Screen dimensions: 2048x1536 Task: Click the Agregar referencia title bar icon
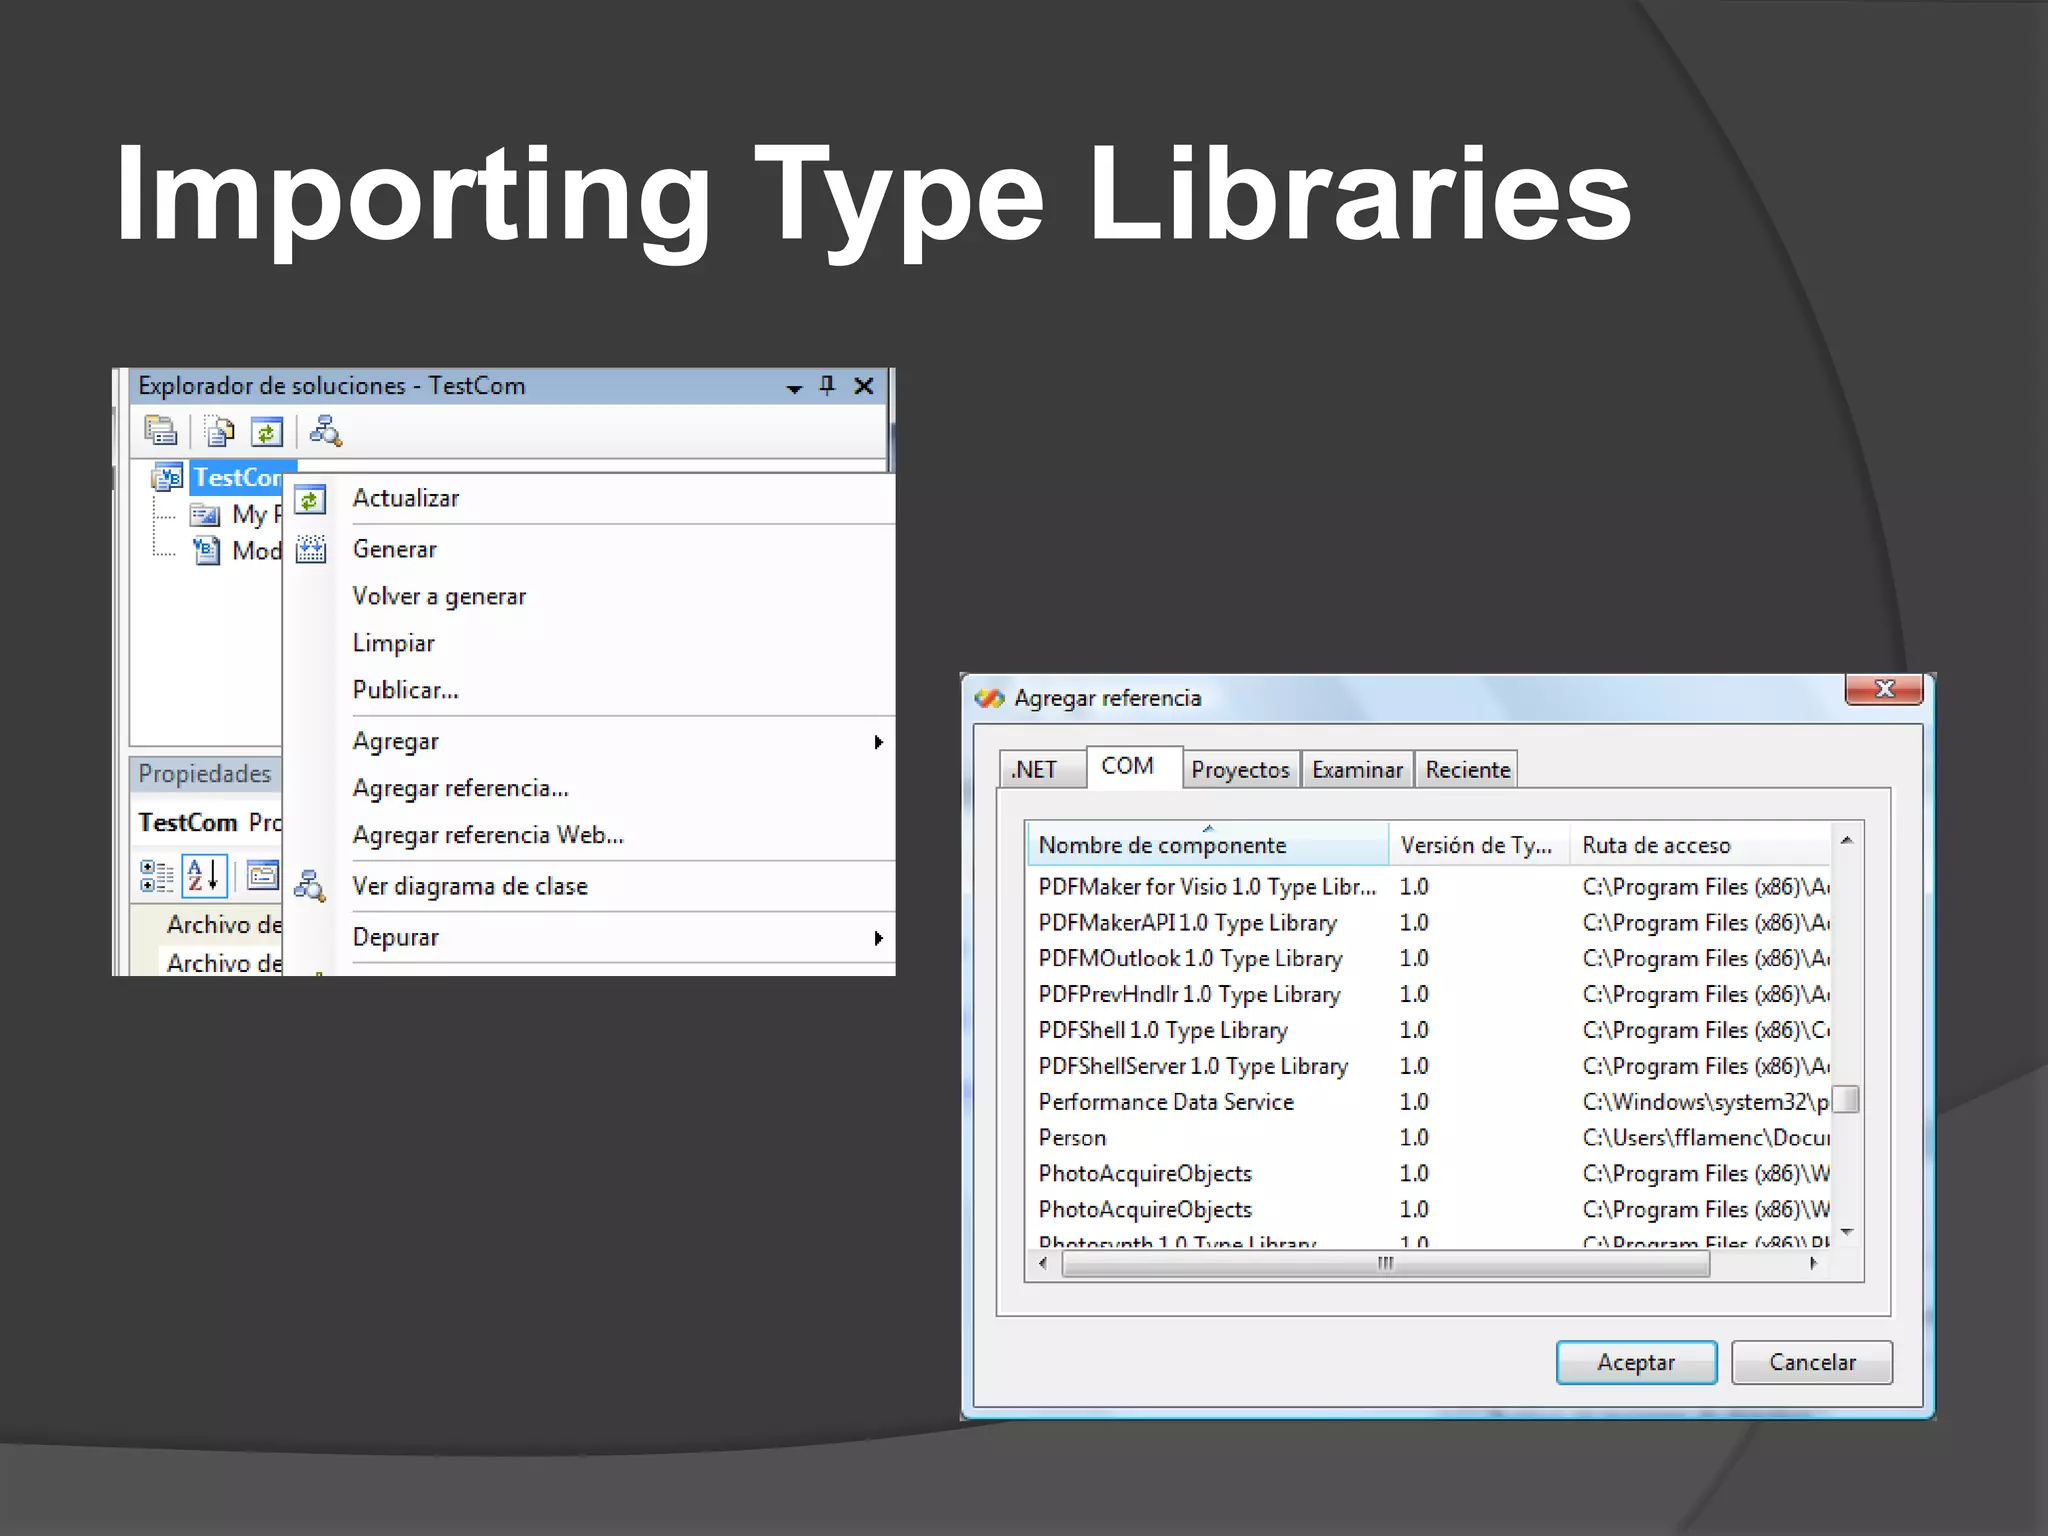[x=989, y=698]
